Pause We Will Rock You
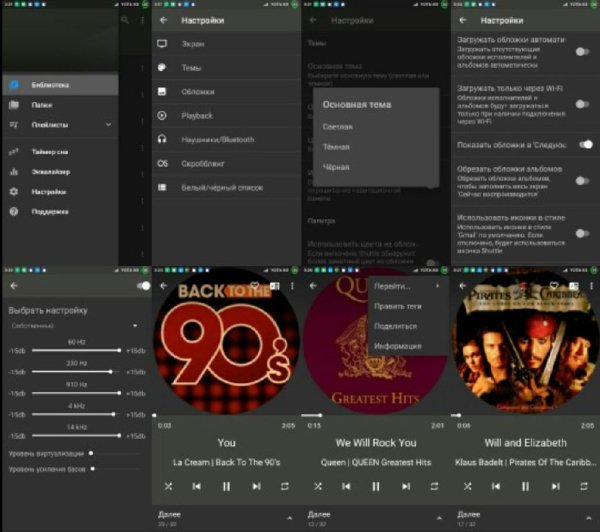This screenshot has width=600, height=532. pos(376,486)
